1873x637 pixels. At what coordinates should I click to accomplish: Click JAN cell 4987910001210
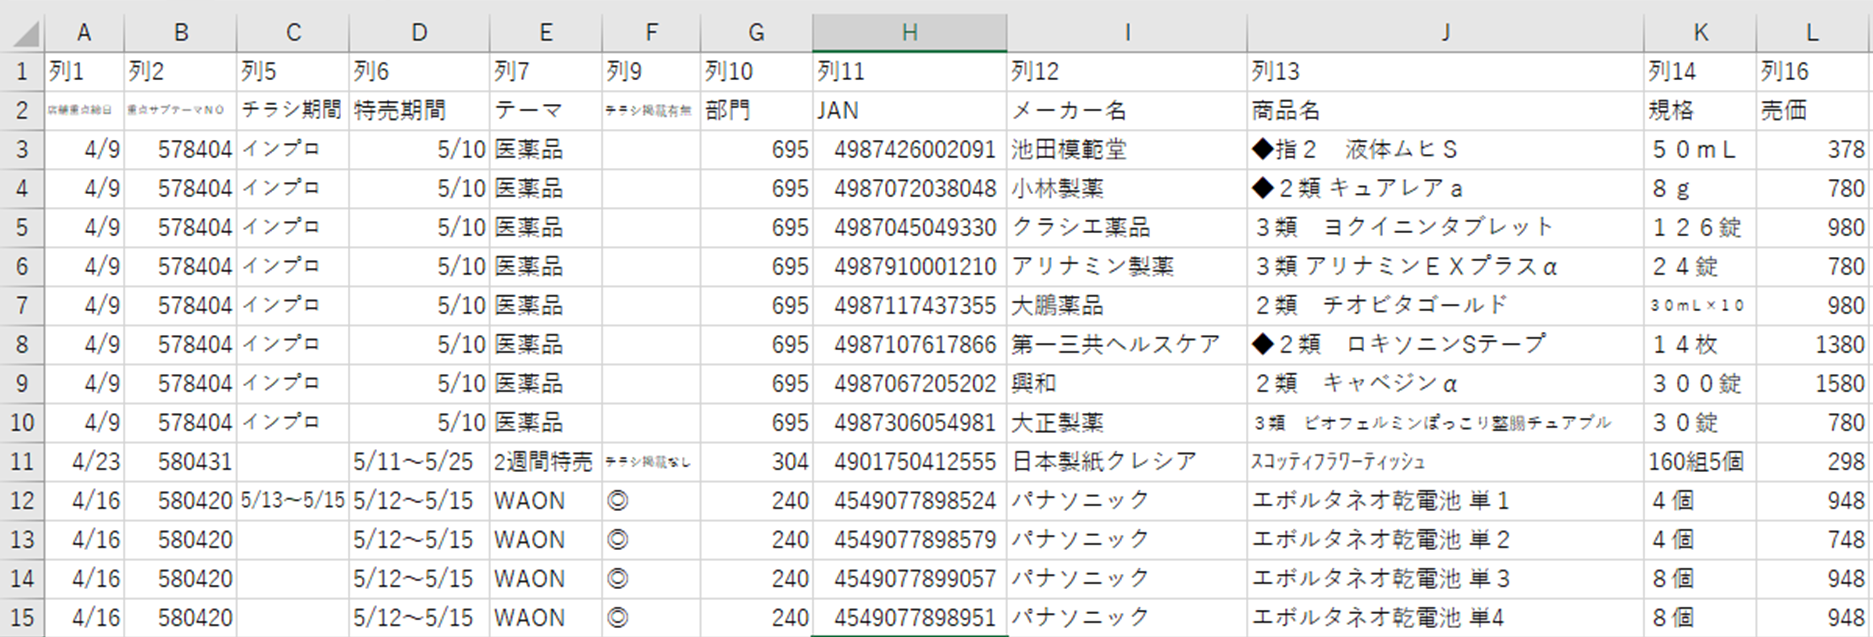pyautogui.click(x=909, y=266)
